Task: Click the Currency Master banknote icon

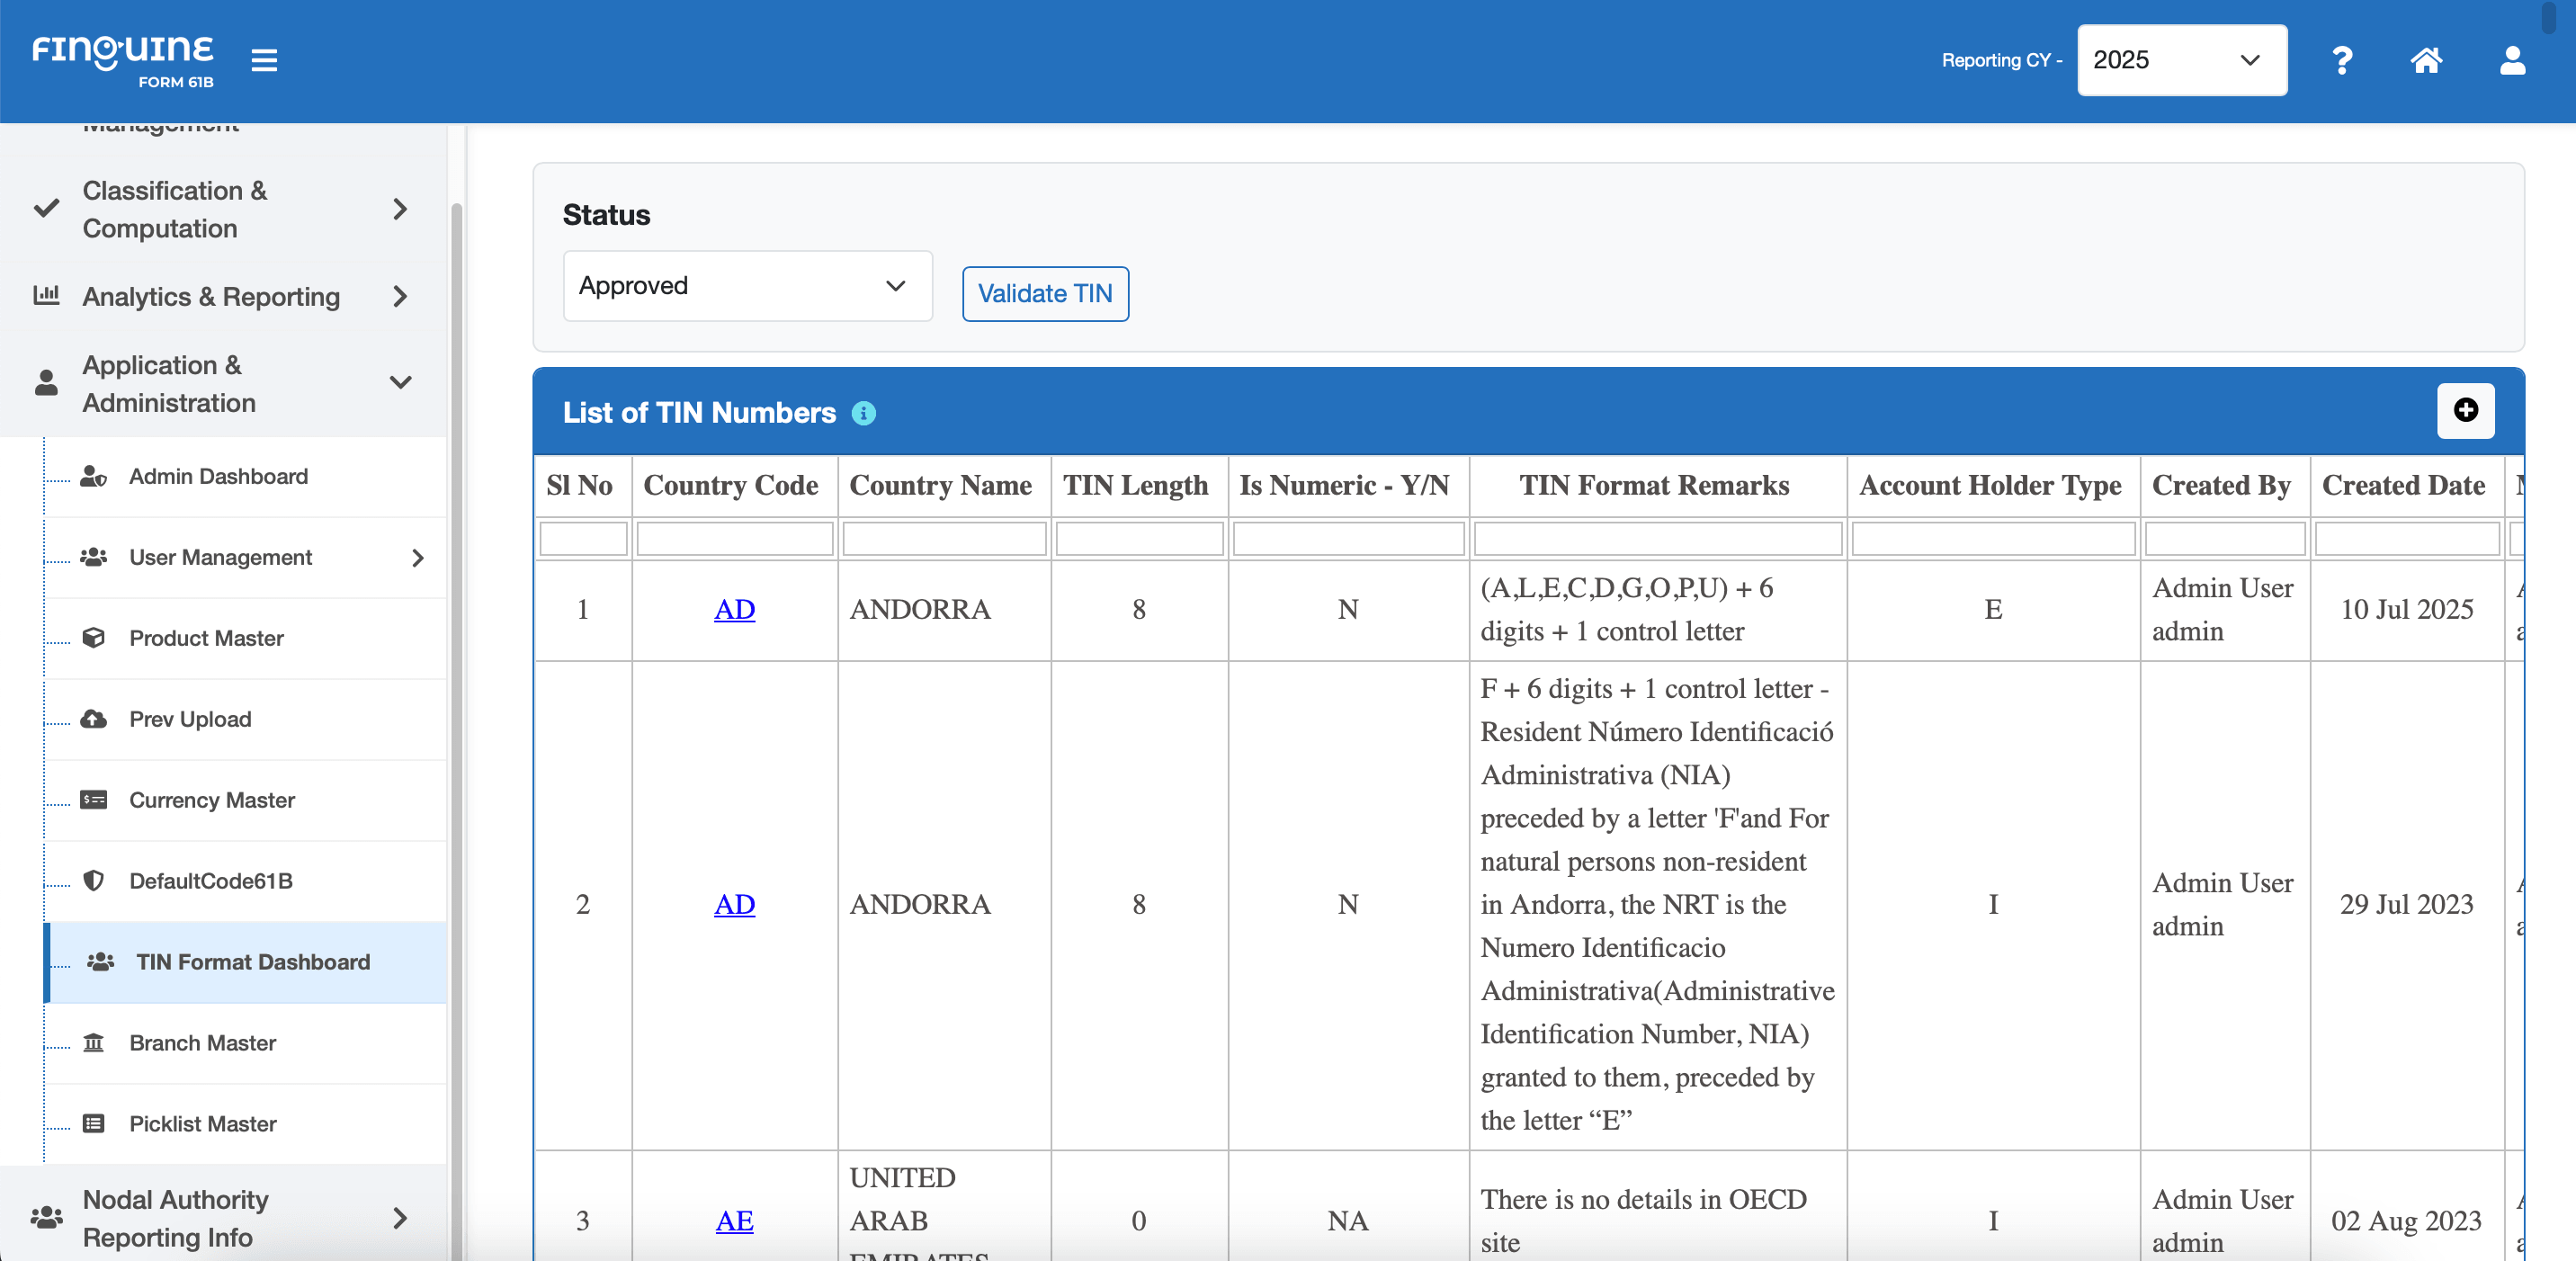Action: click(x=95, y=800)
